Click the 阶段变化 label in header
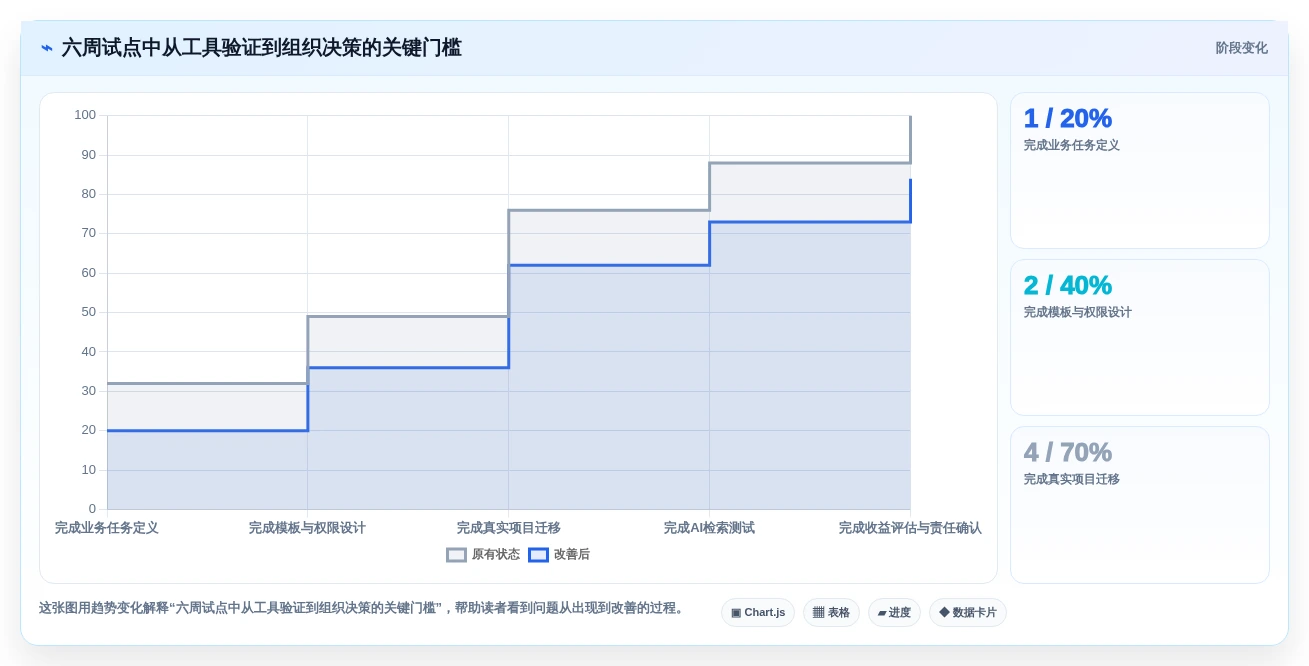Screen dimensions: 1309x666 1241,48
